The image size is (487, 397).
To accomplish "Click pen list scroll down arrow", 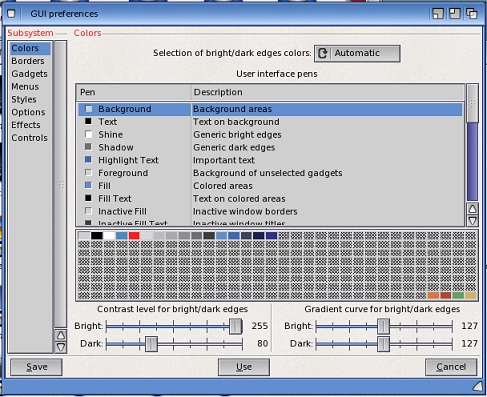I will pyautogui.click(x=472, y=221).
